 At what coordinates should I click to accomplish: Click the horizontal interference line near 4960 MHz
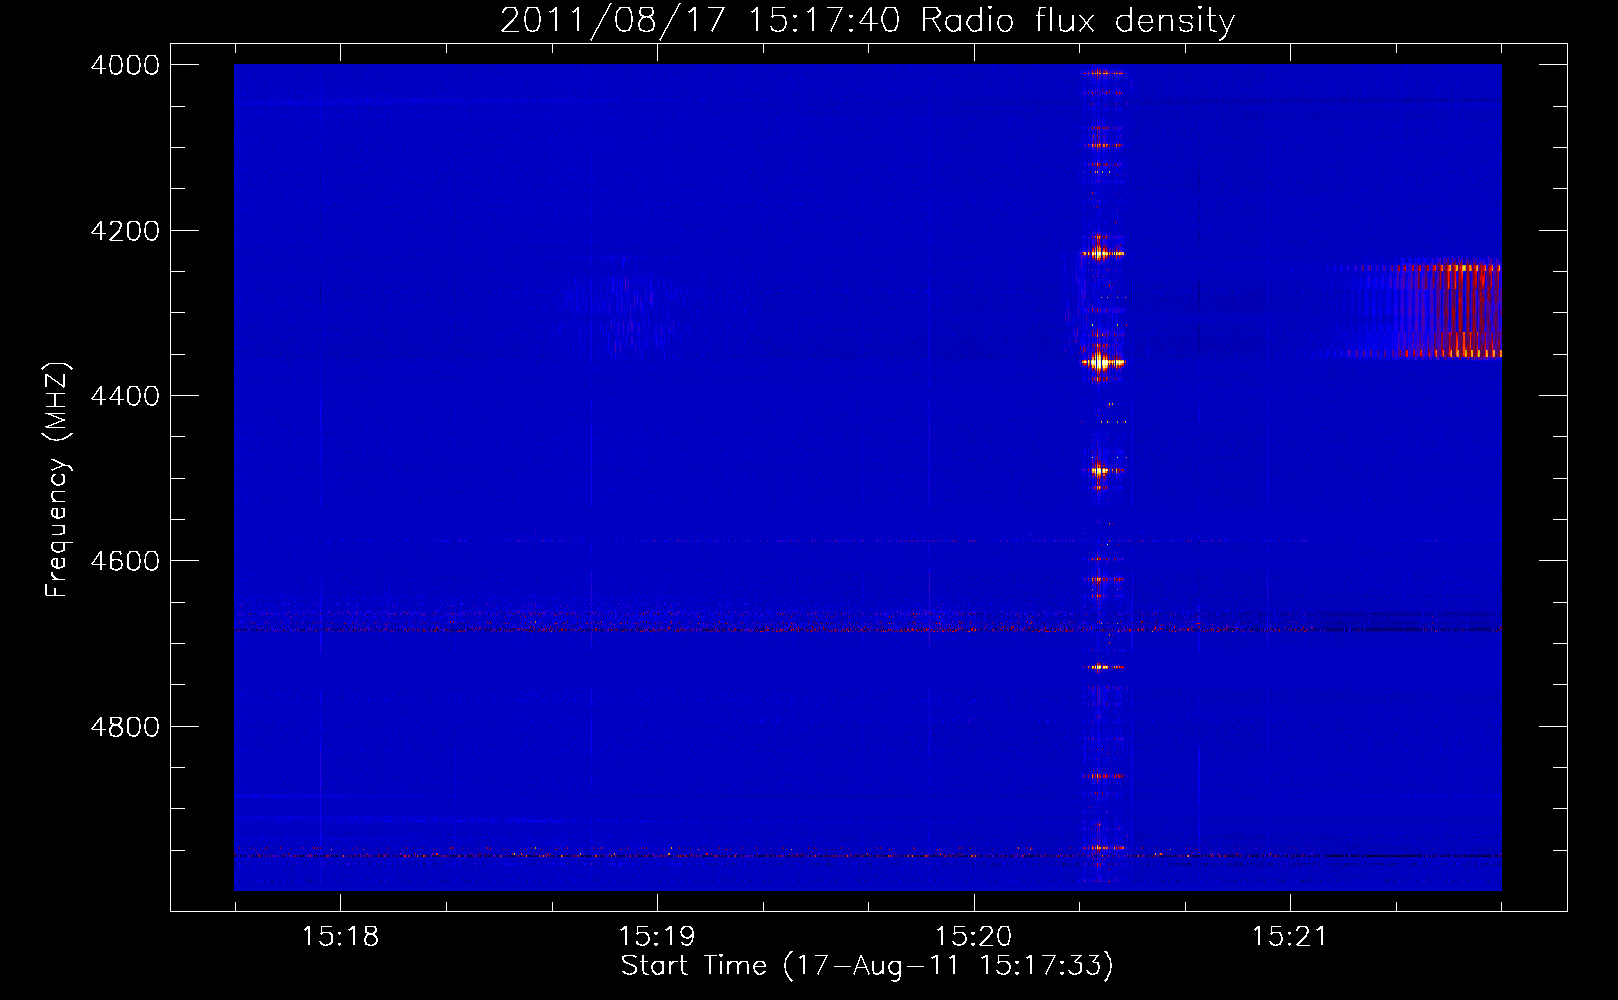pyautogui.click(x=867, y=855)
